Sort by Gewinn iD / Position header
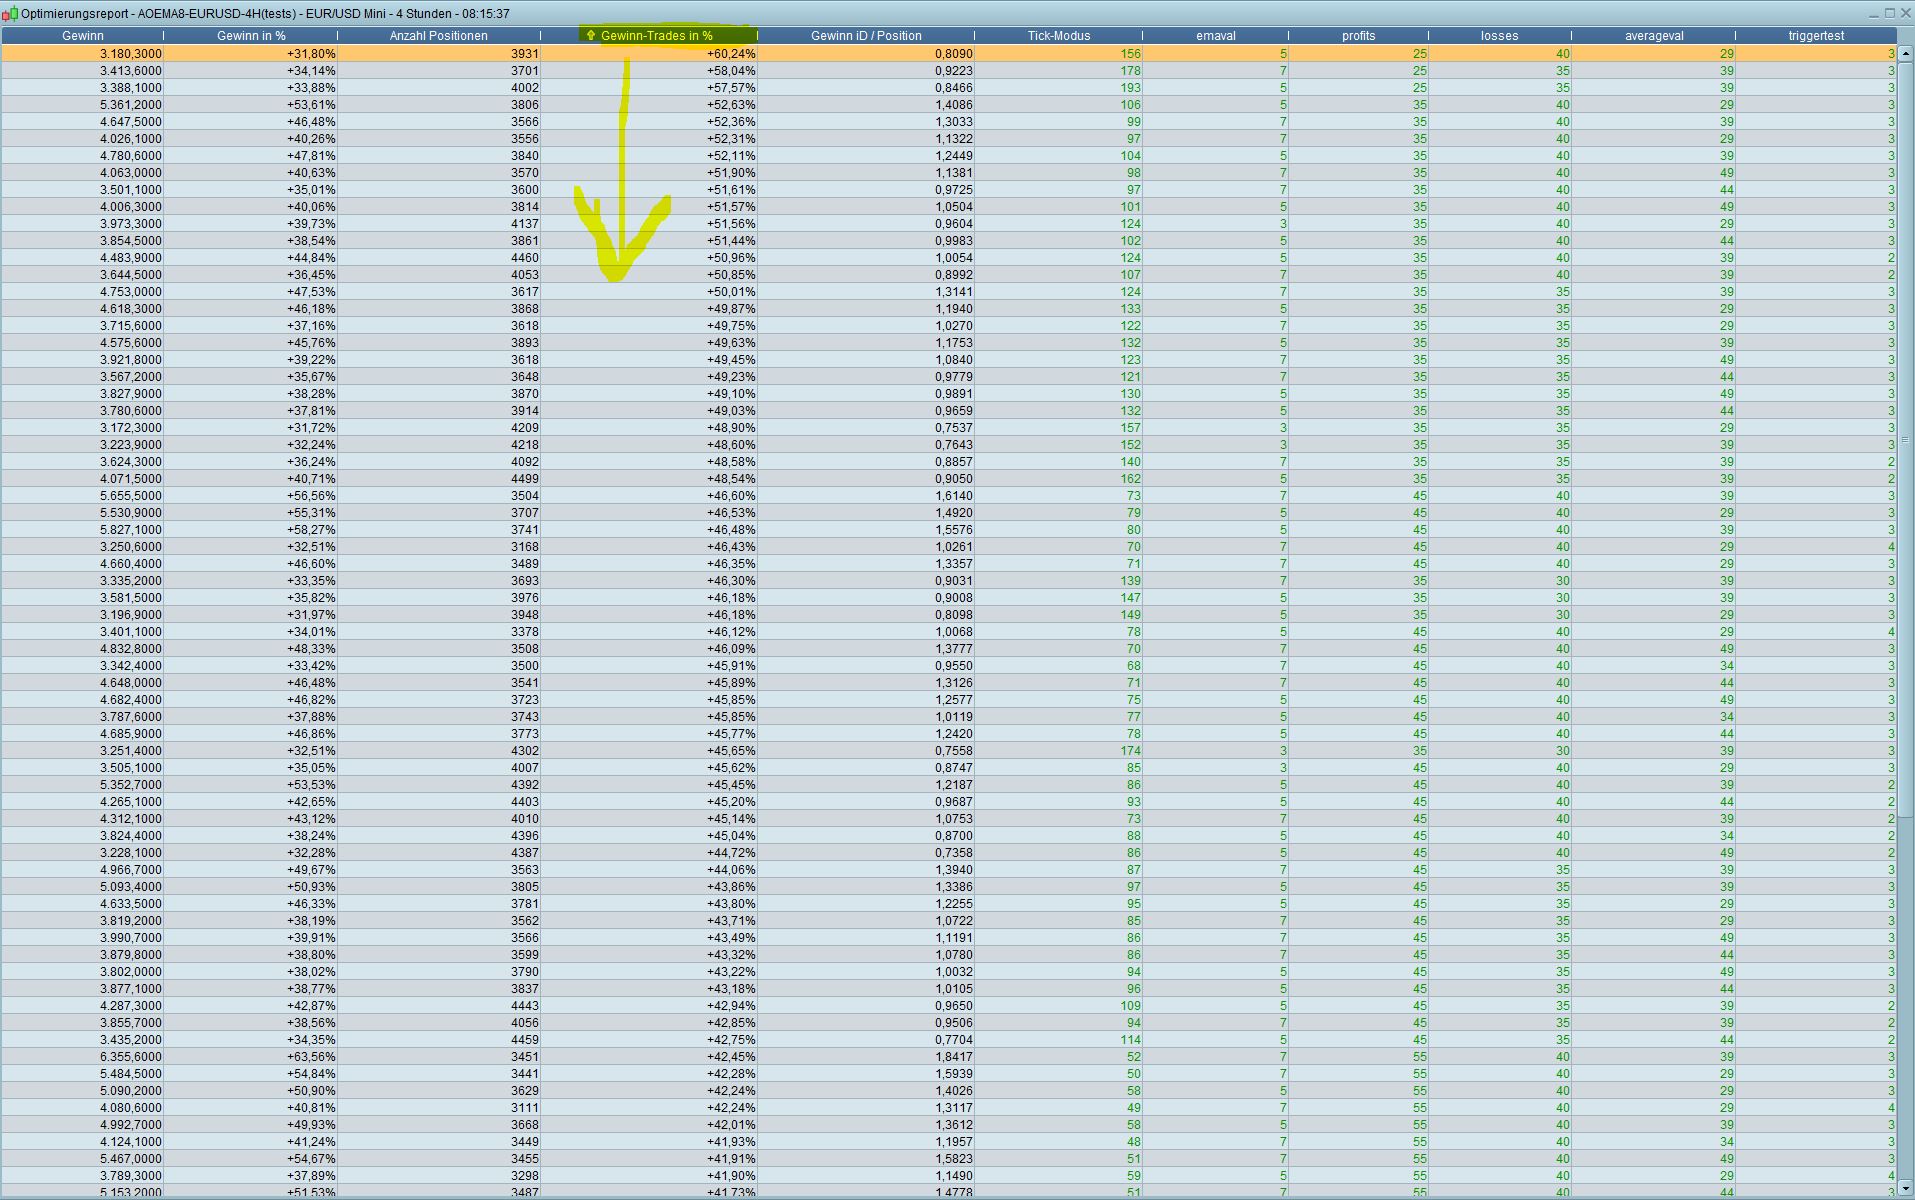 coord(866,35)
